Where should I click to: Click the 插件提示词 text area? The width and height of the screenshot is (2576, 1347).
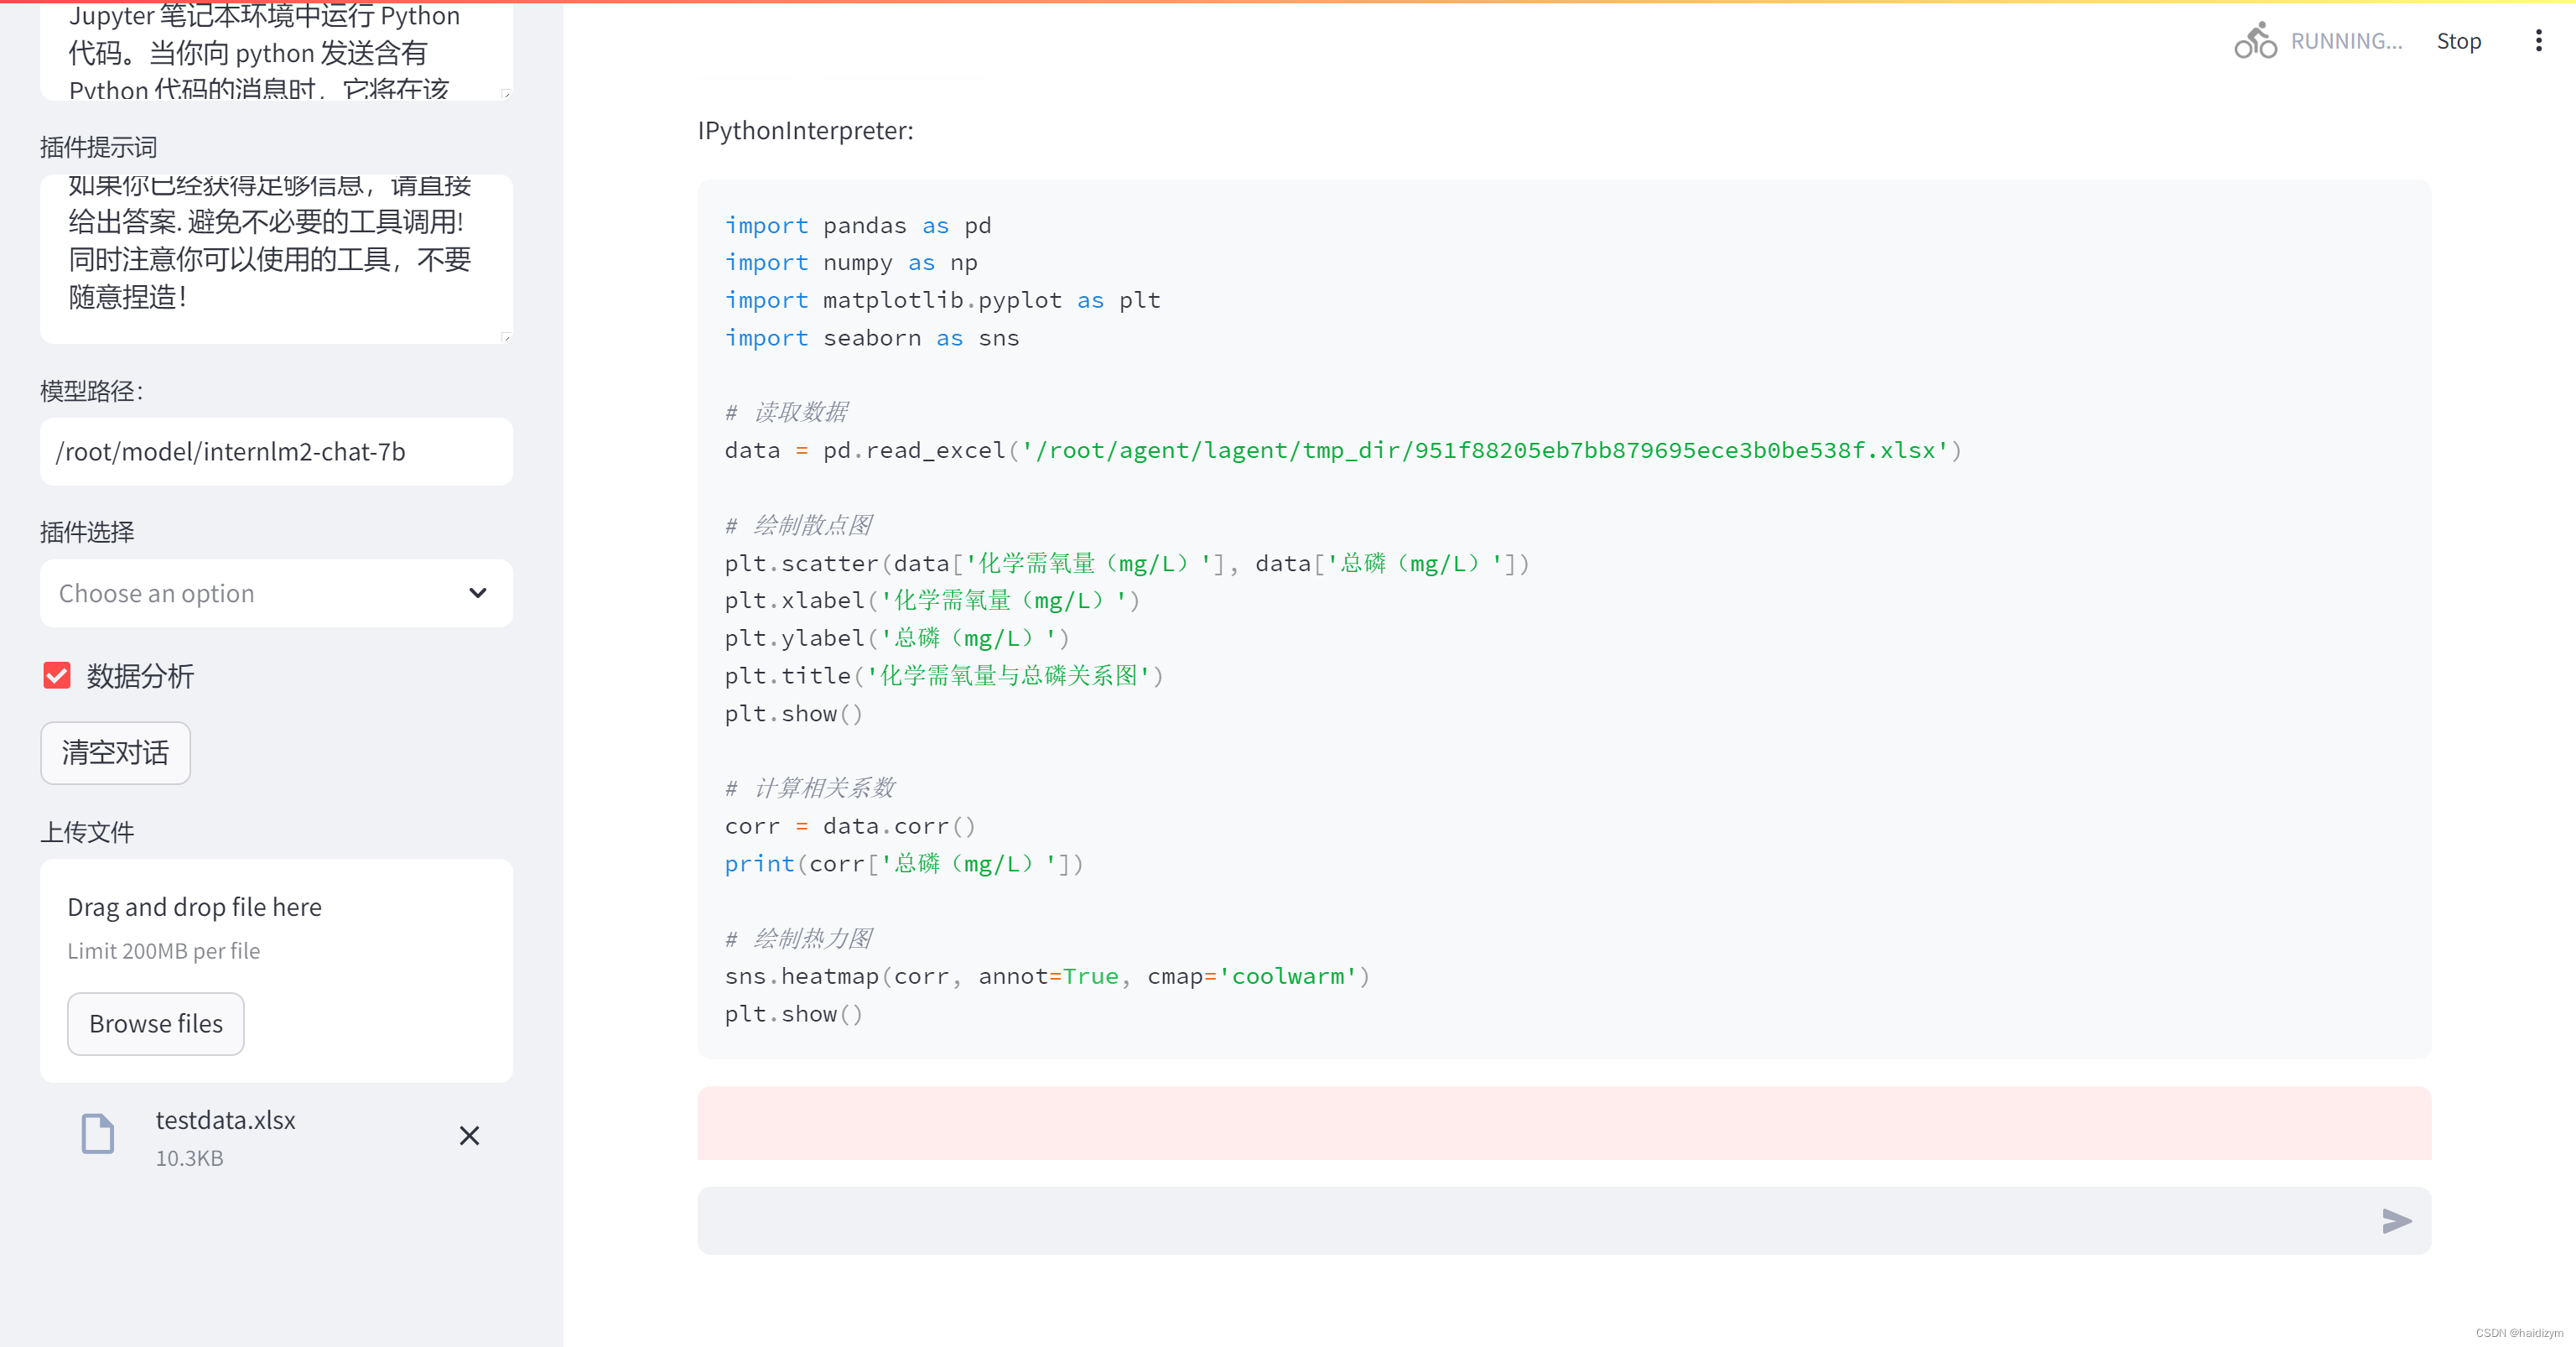[x=276, y=259]
